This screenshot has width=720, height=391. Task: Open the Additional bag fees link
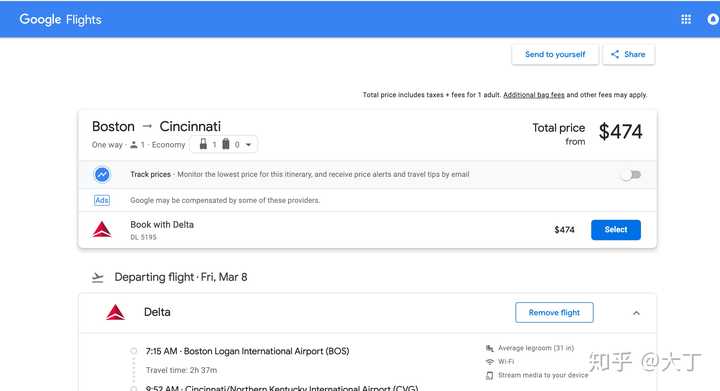click(534, 95)
